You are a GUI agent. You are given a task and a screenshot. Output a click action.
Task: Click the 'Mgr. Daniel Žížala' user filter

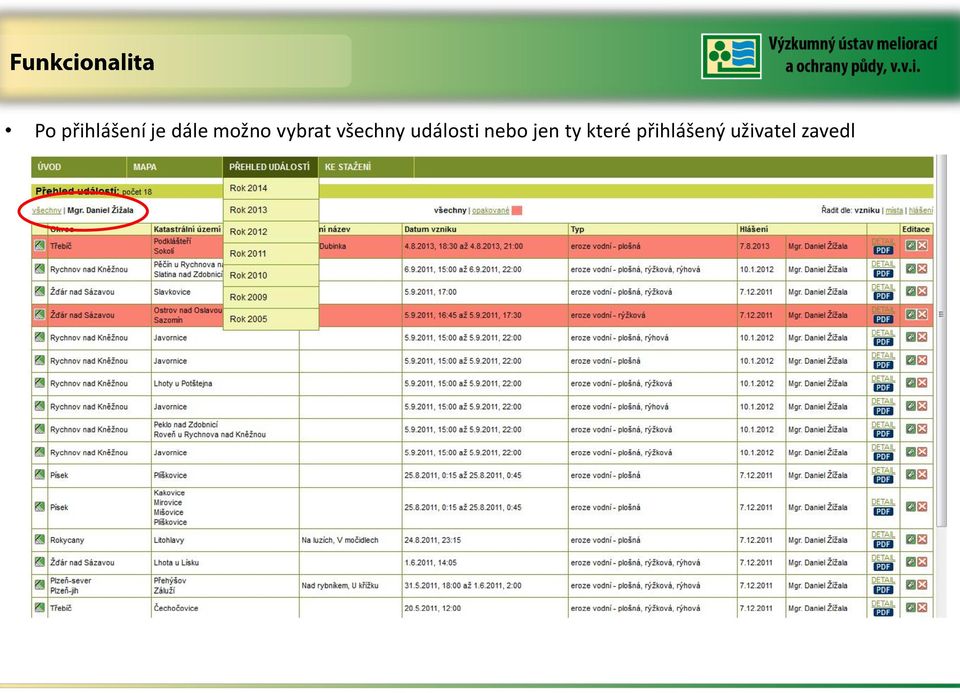[100, 210]
